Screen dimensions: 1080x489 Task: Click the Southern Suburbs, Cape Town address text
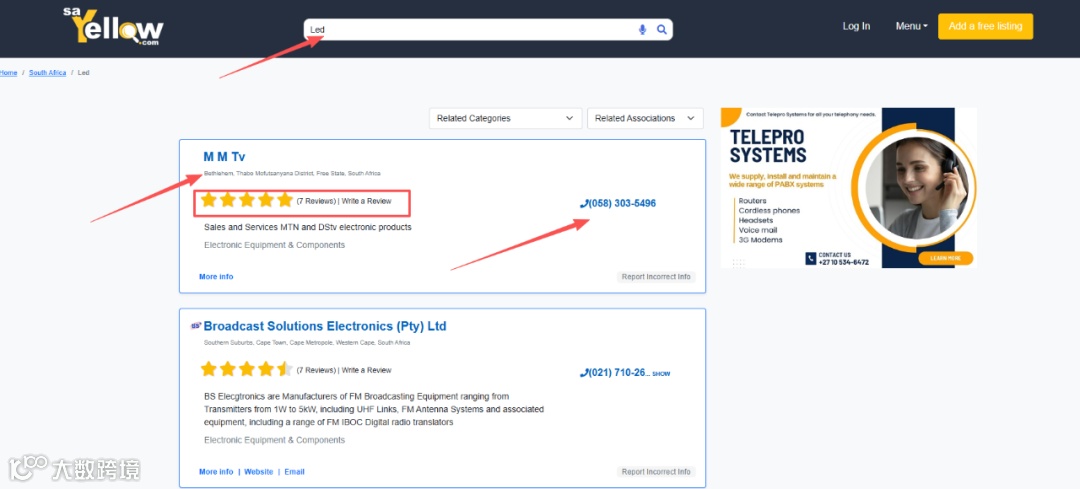pyautogui.click(x=307, y=342)
